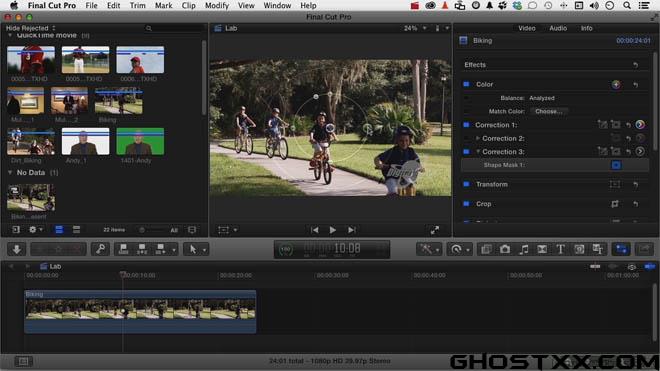Open the Generators browser

(579, 249)
